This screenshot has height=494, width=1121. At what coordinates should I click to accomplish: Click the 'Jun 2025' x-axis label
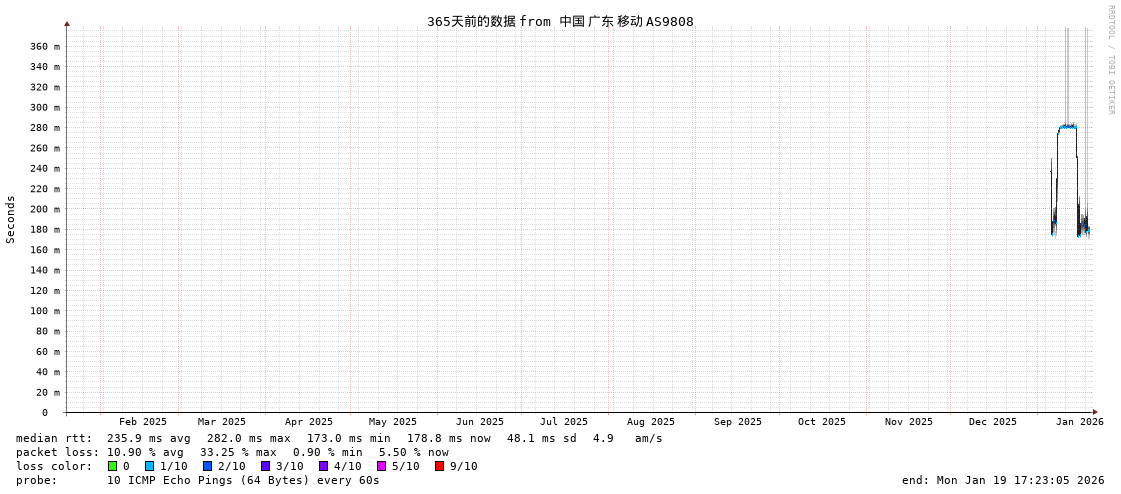tap(480, 422)
